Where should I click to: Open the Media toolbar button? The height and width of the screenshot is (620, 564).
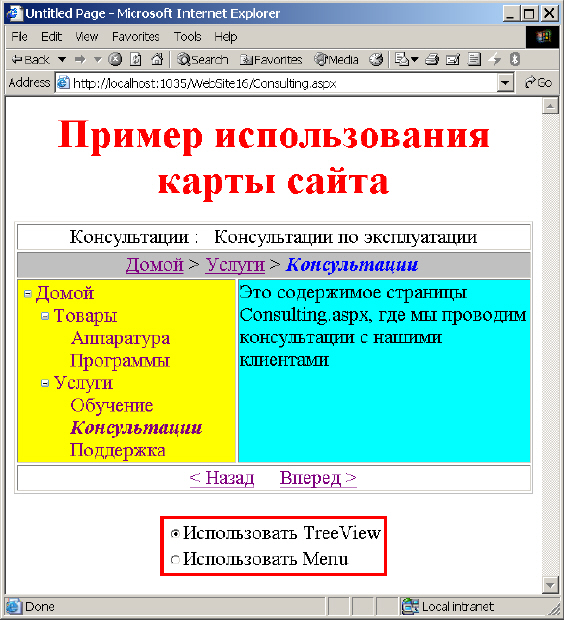(336, 60)
